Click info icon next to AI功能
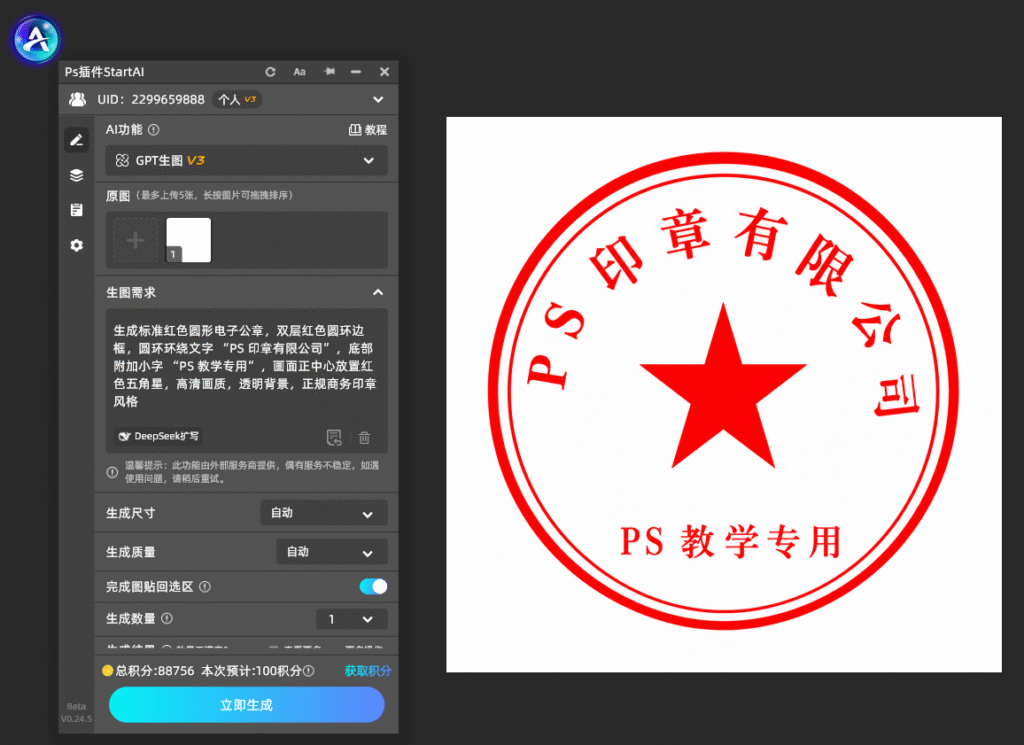1024x745 pixels. tap(153, 129)
